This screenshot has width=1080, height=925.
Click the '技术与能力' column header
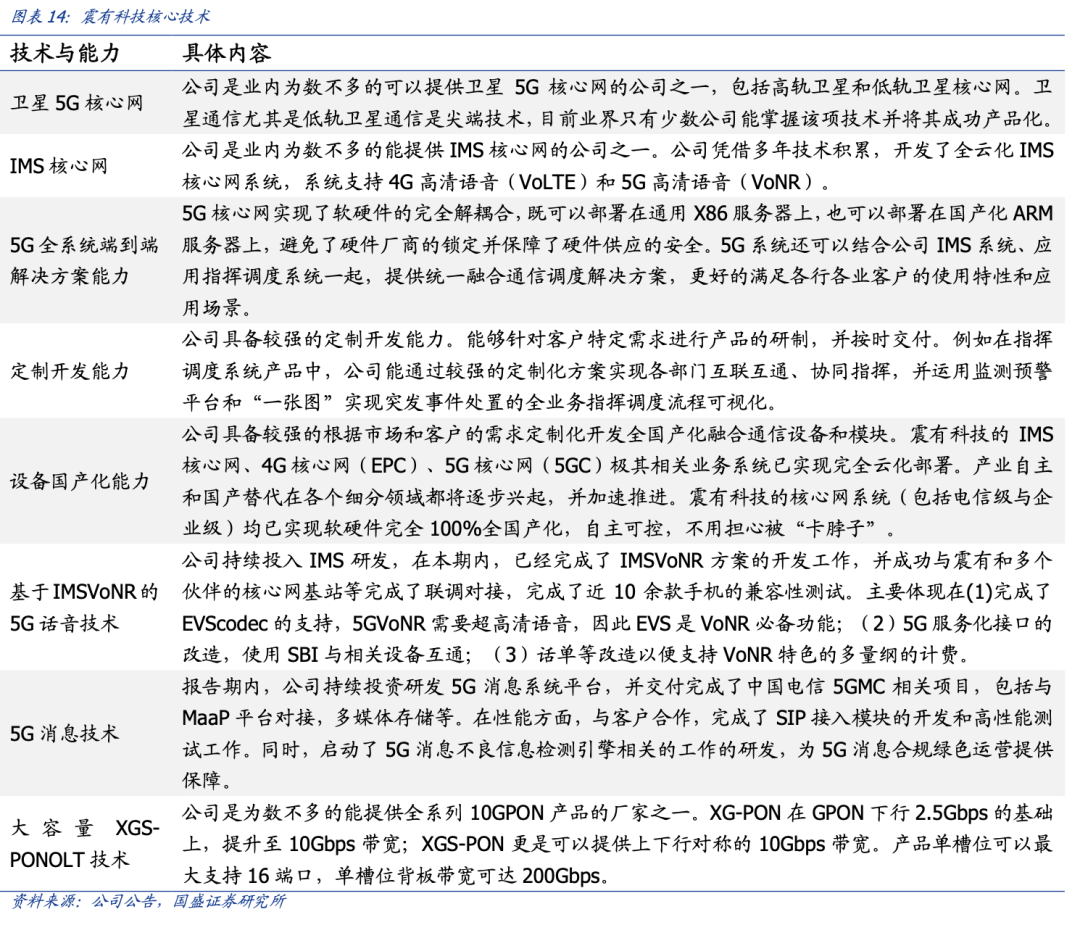(x=65, y=53)
